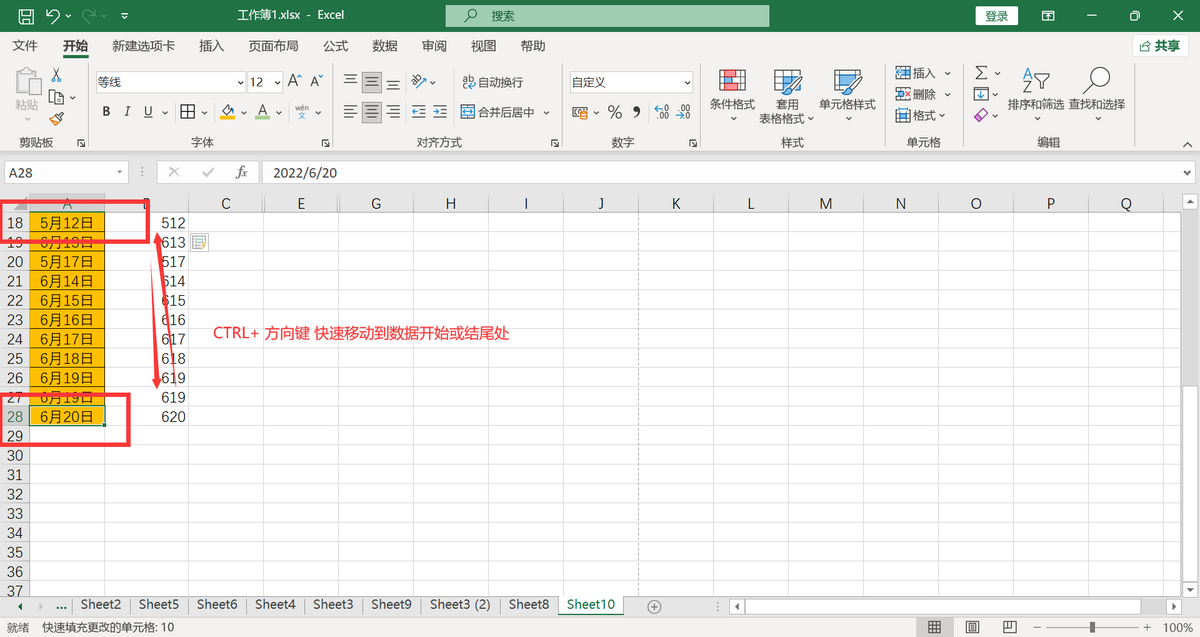Open 自定义 number format dropdown
This screenshot has height=637, width=1200.
click(688, 82)
